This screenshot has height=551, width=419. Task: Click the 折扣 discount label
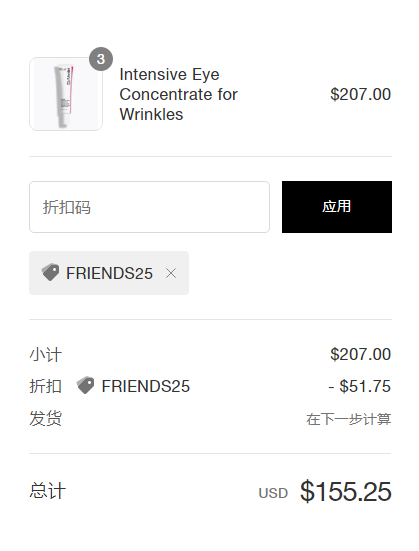coord(46,386)
